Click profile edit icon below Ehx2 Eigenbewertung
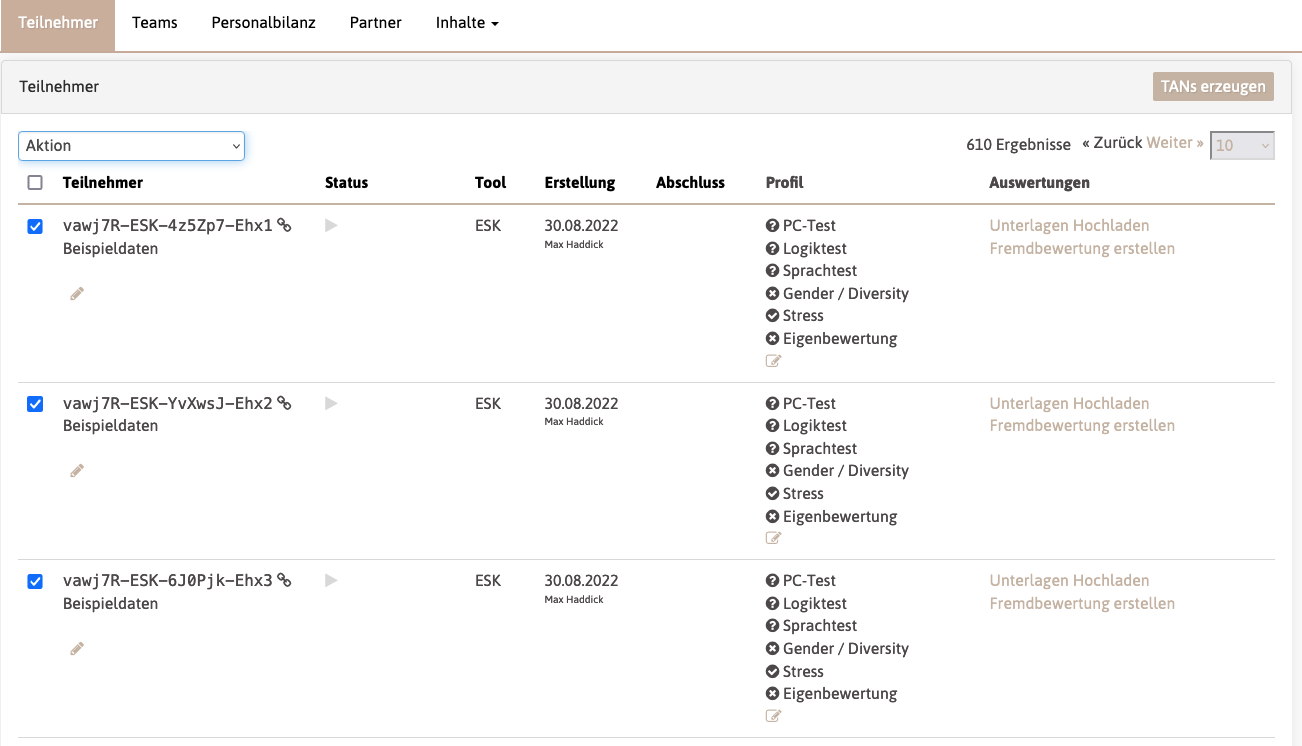 pos(773,538)
